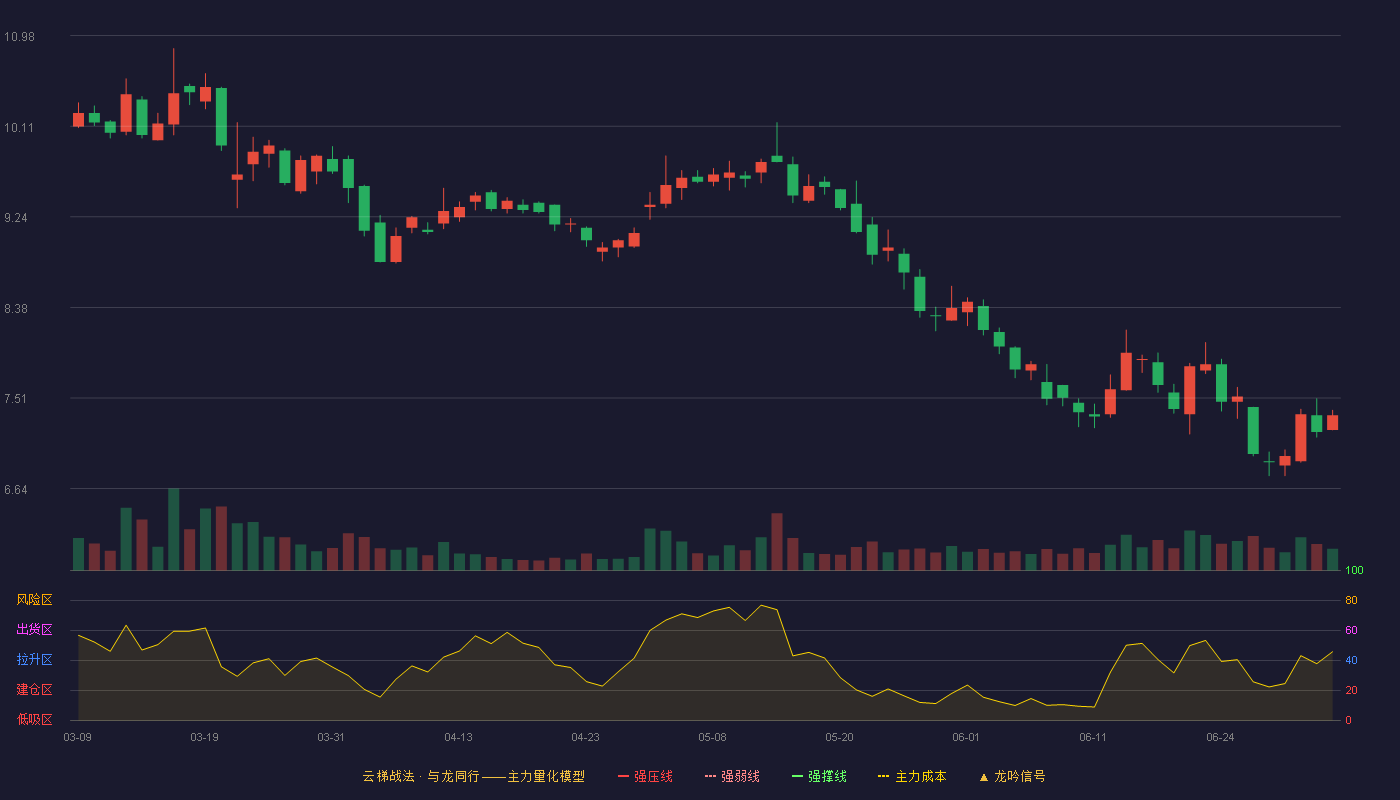The width and height of the screenshot is (1400, 800).
Task: Click the 04-13 date label
Action: 458,737
